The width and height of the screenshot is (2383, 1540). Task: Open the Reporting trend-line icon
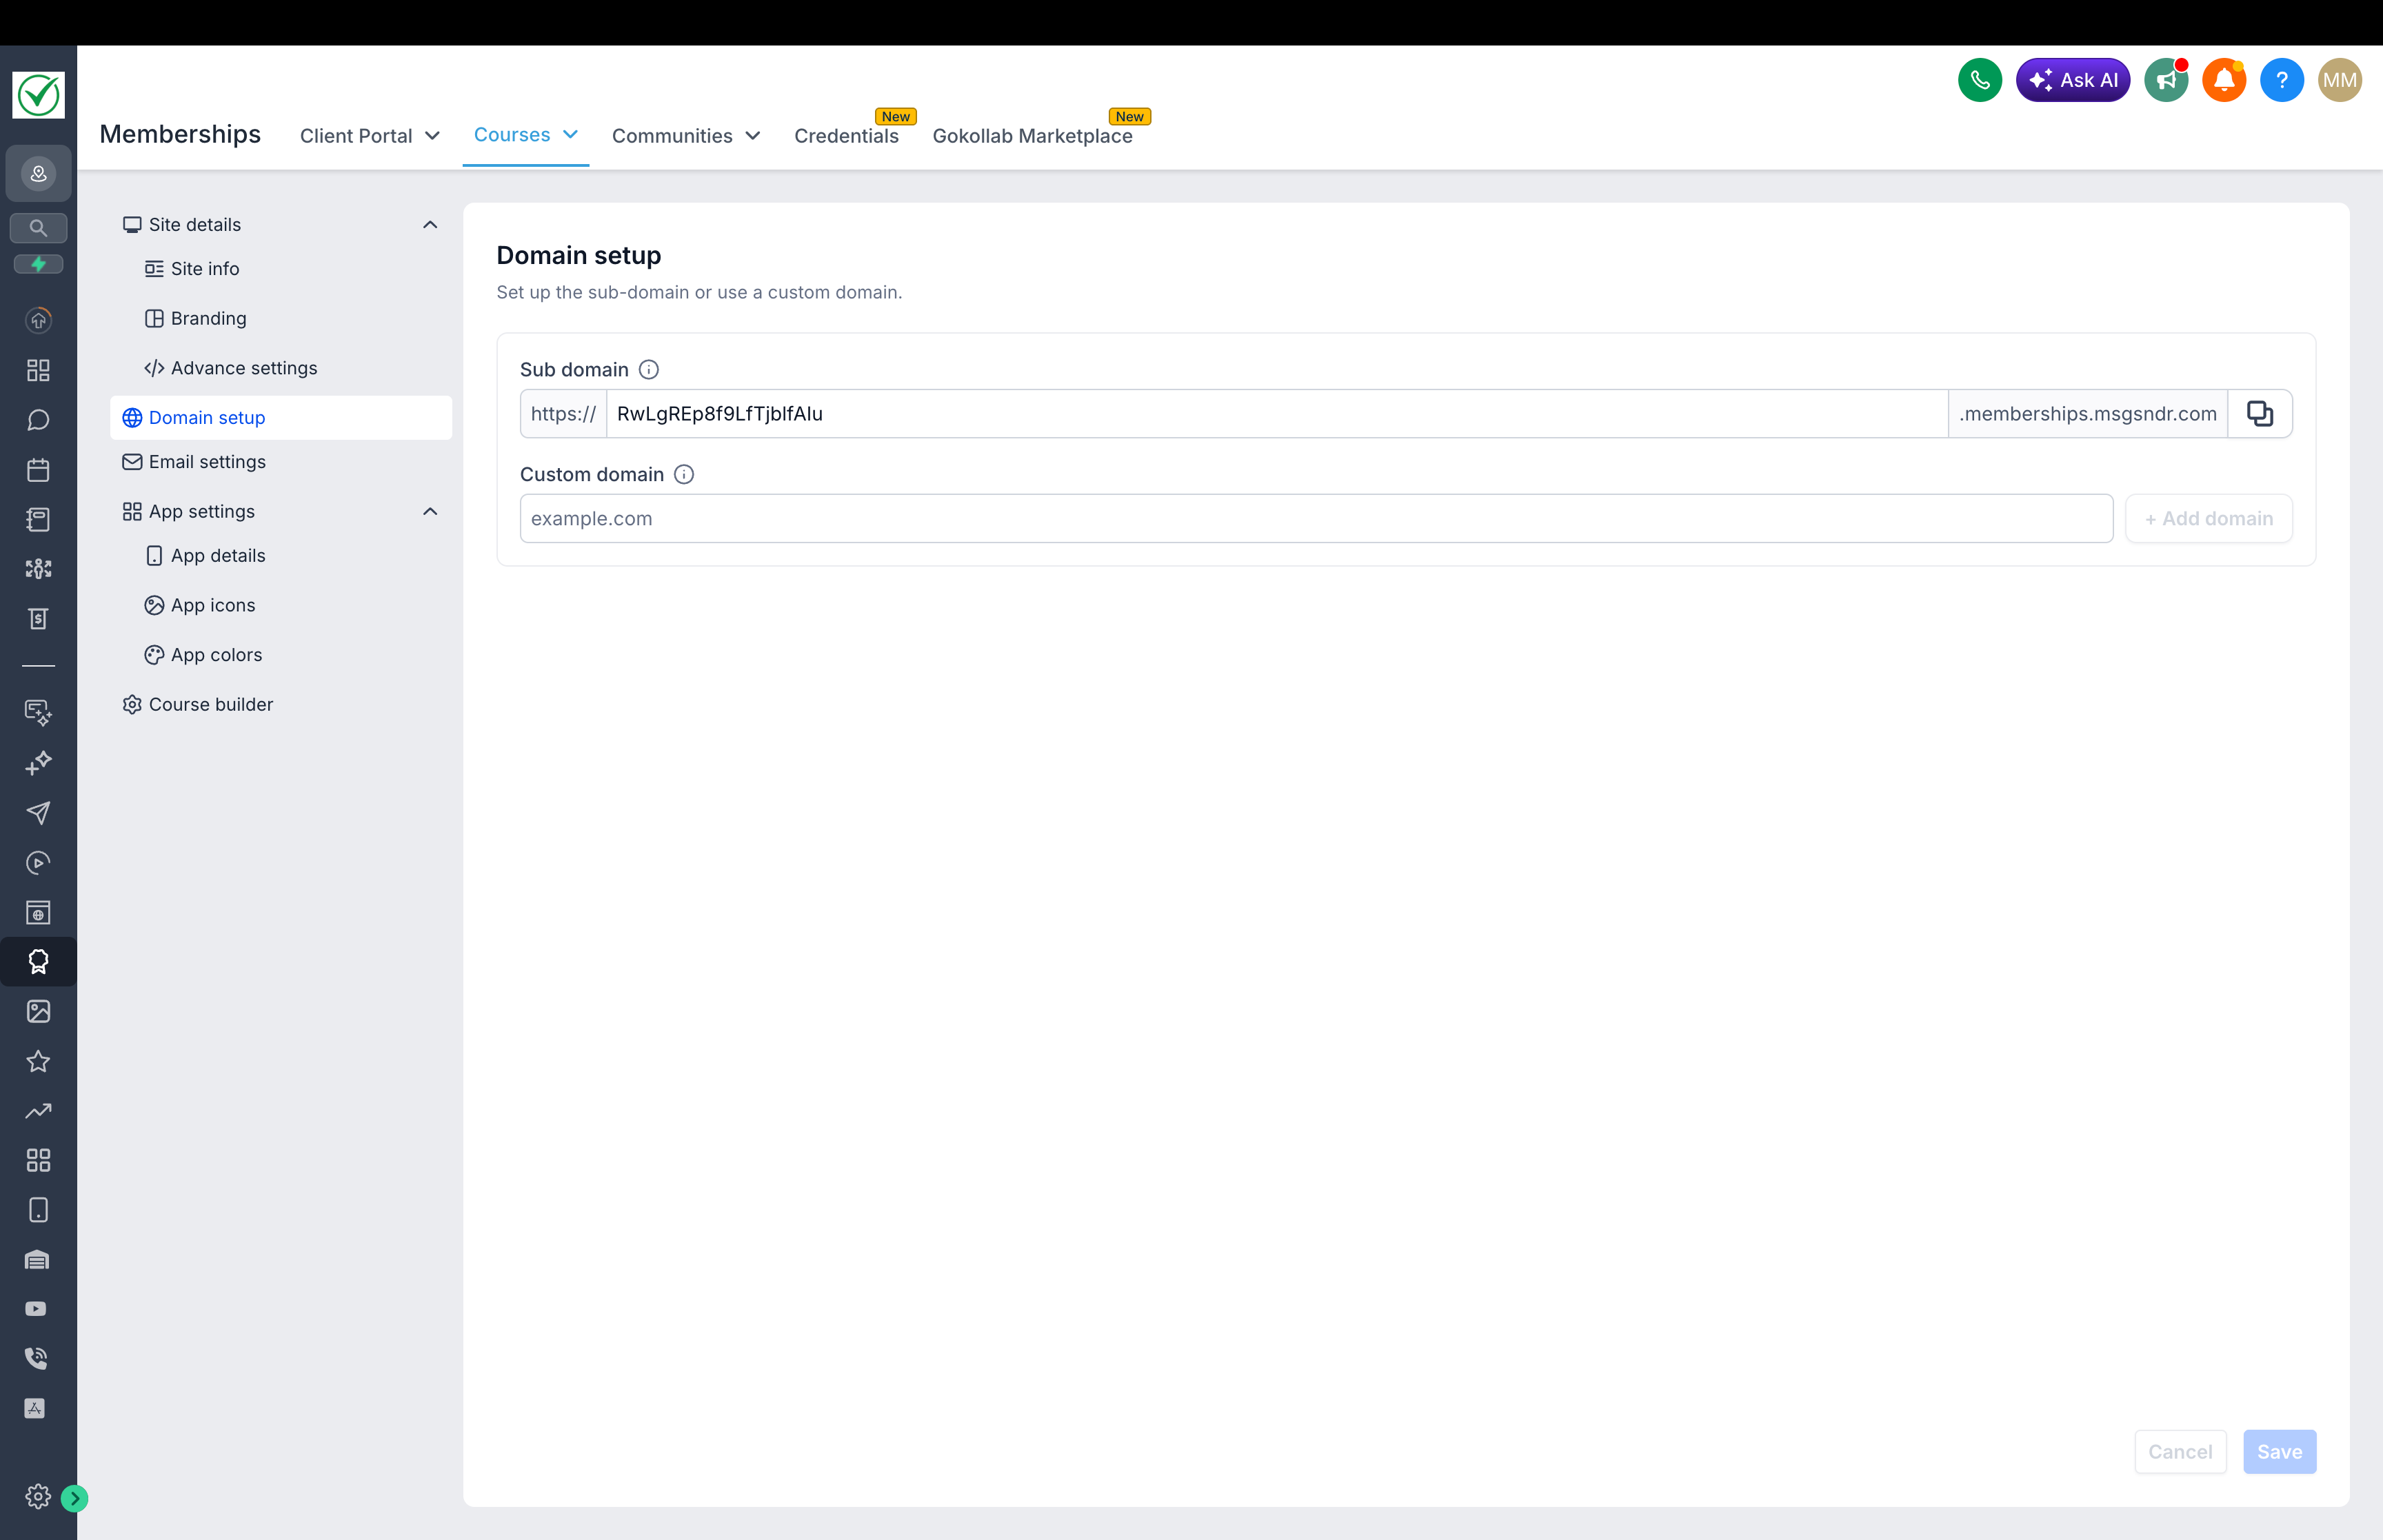pyautogui.click(x=38, y=1111)
